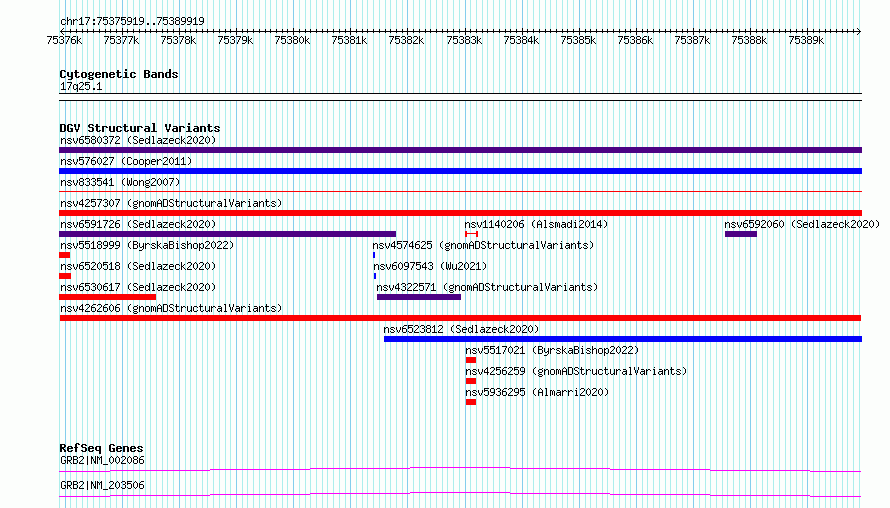Select the red nsv6530617 variant bar
Image resolution: width=890 pixels, height=508 pixels.
107,297
